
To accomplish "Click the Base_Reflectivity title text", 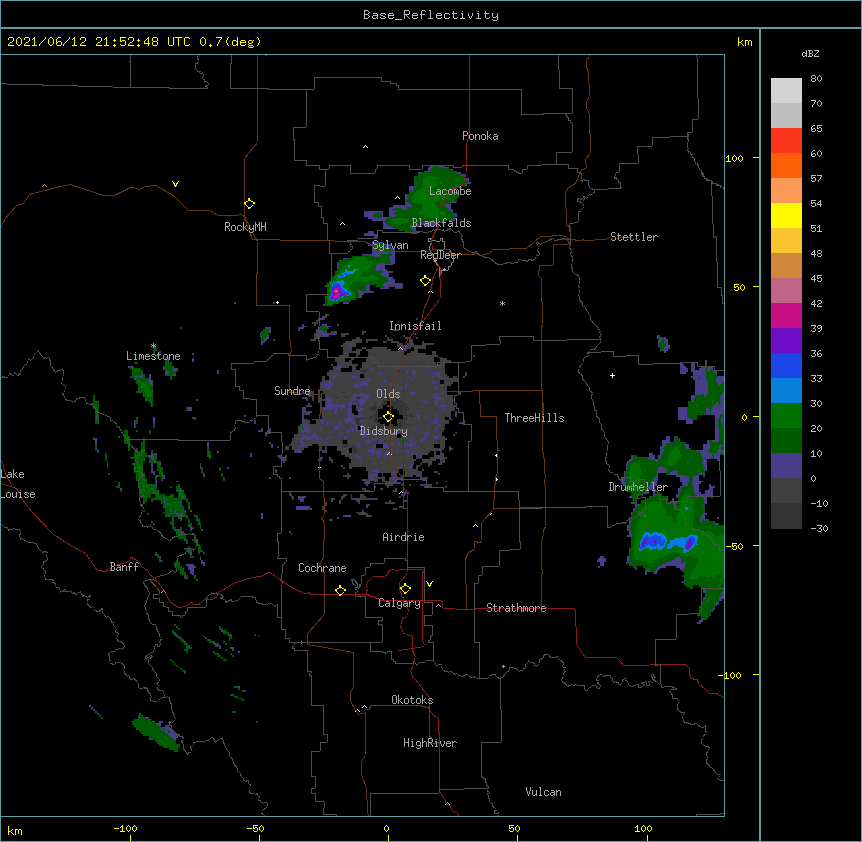I will pyautogui.click(x=431, y=15).
